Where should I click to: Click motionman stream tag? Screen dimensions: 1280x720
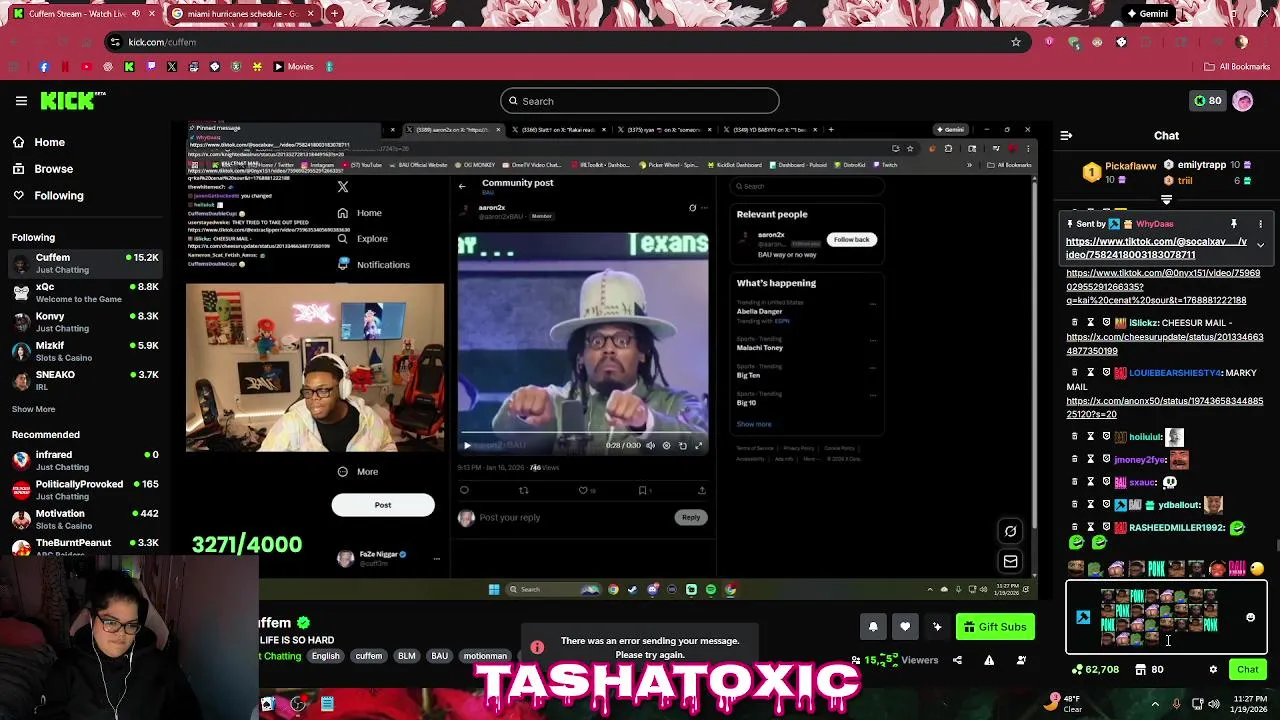tap(485, 656)
